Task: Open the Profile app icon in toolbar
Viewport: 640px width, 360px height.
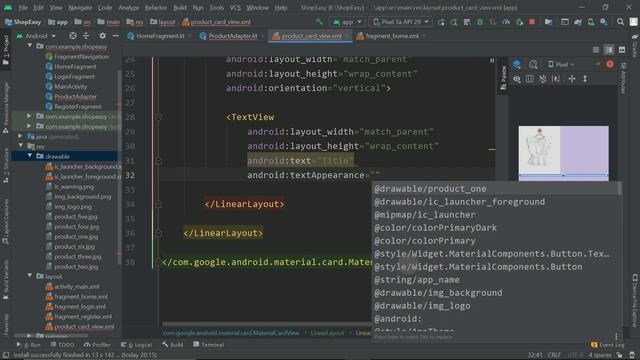Action: [506, 22]
